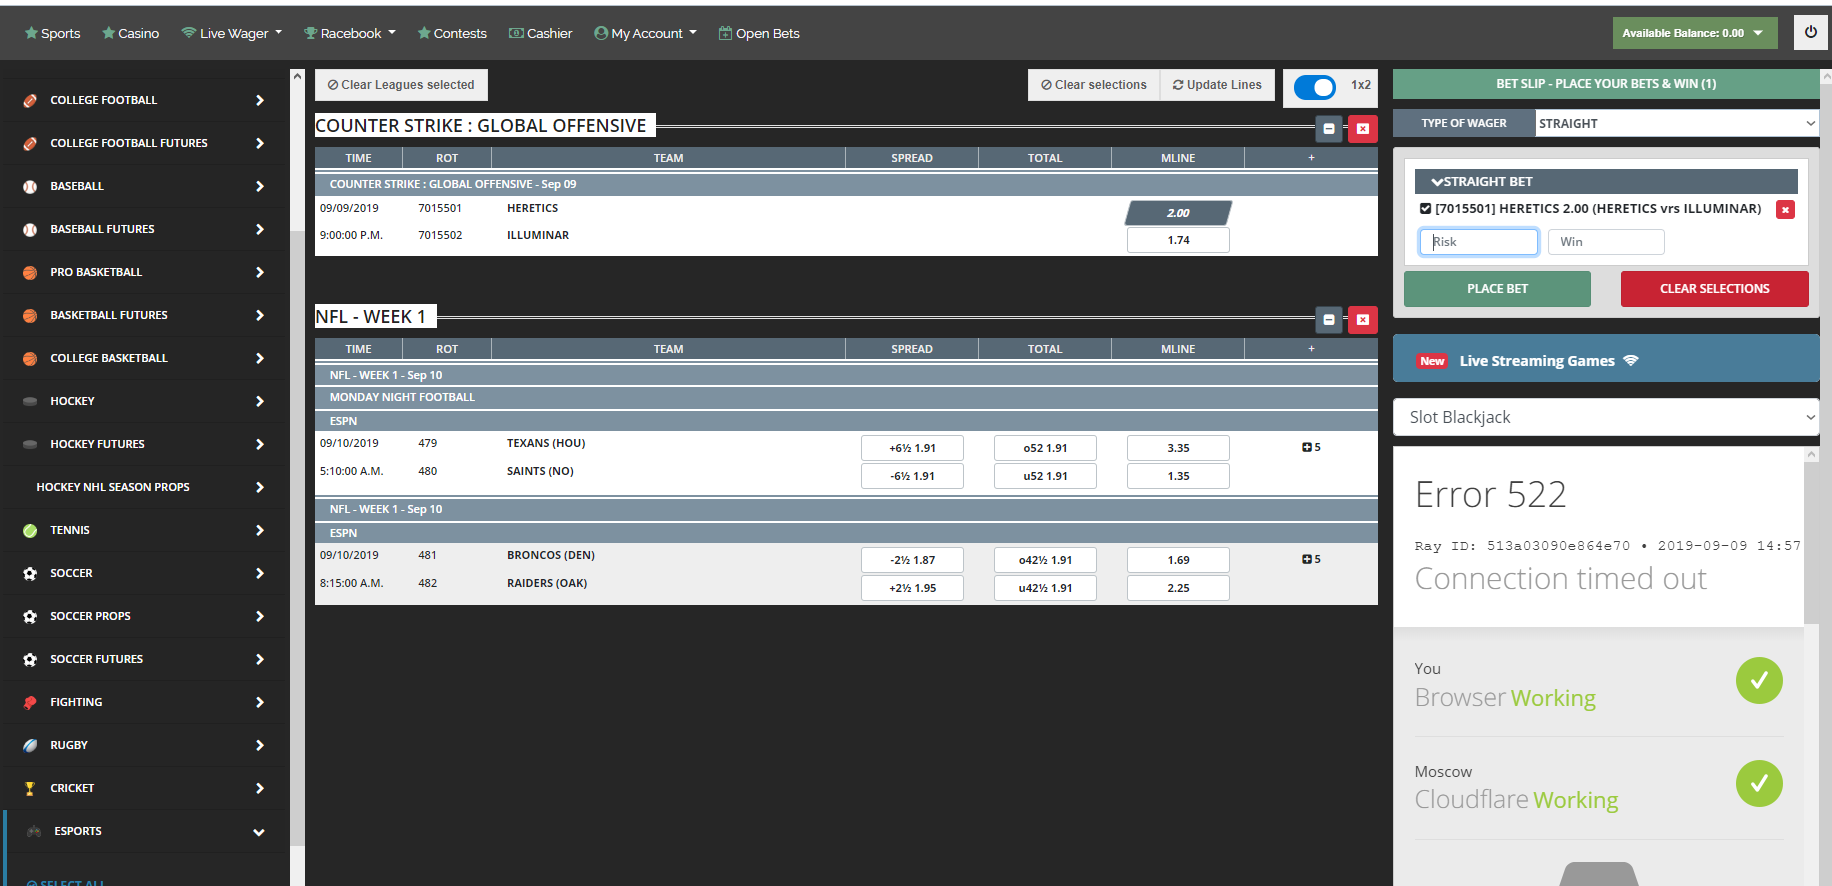Click the Soccer Futures ball icon
Viewport: 1832px width, 886px height.
[x=30, y=659]
